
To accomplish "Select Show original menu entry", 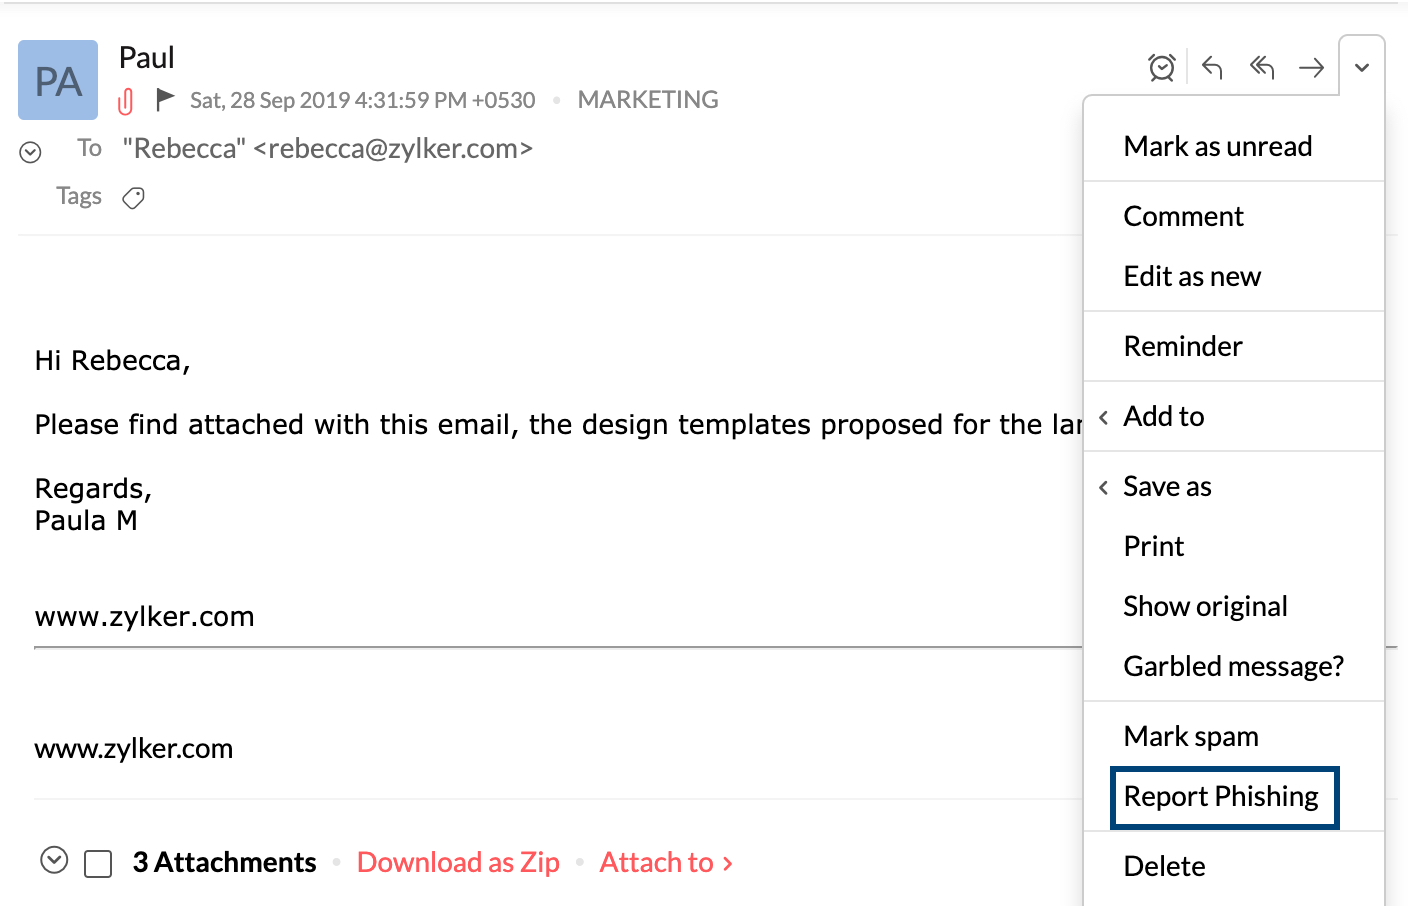I will (x=1205, y=606).
